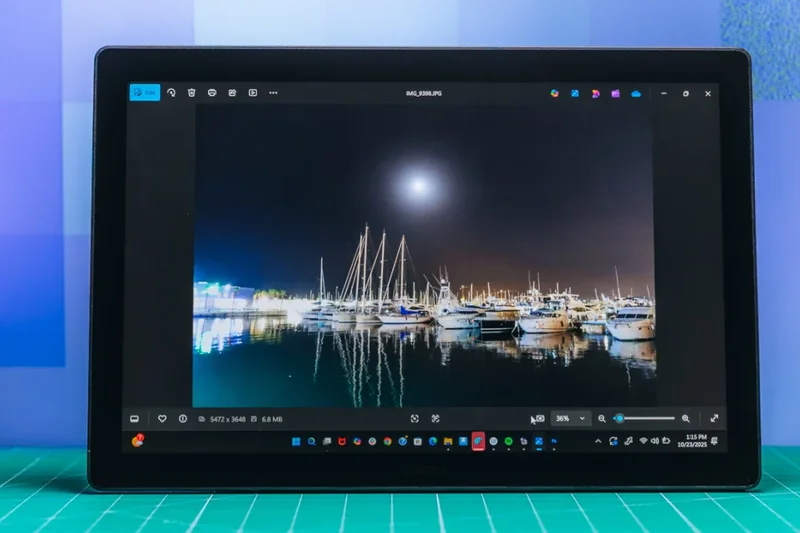The image size is (800, 533).
Task: Open the widgets icon with badge 7
Action: tap(137, 441)
